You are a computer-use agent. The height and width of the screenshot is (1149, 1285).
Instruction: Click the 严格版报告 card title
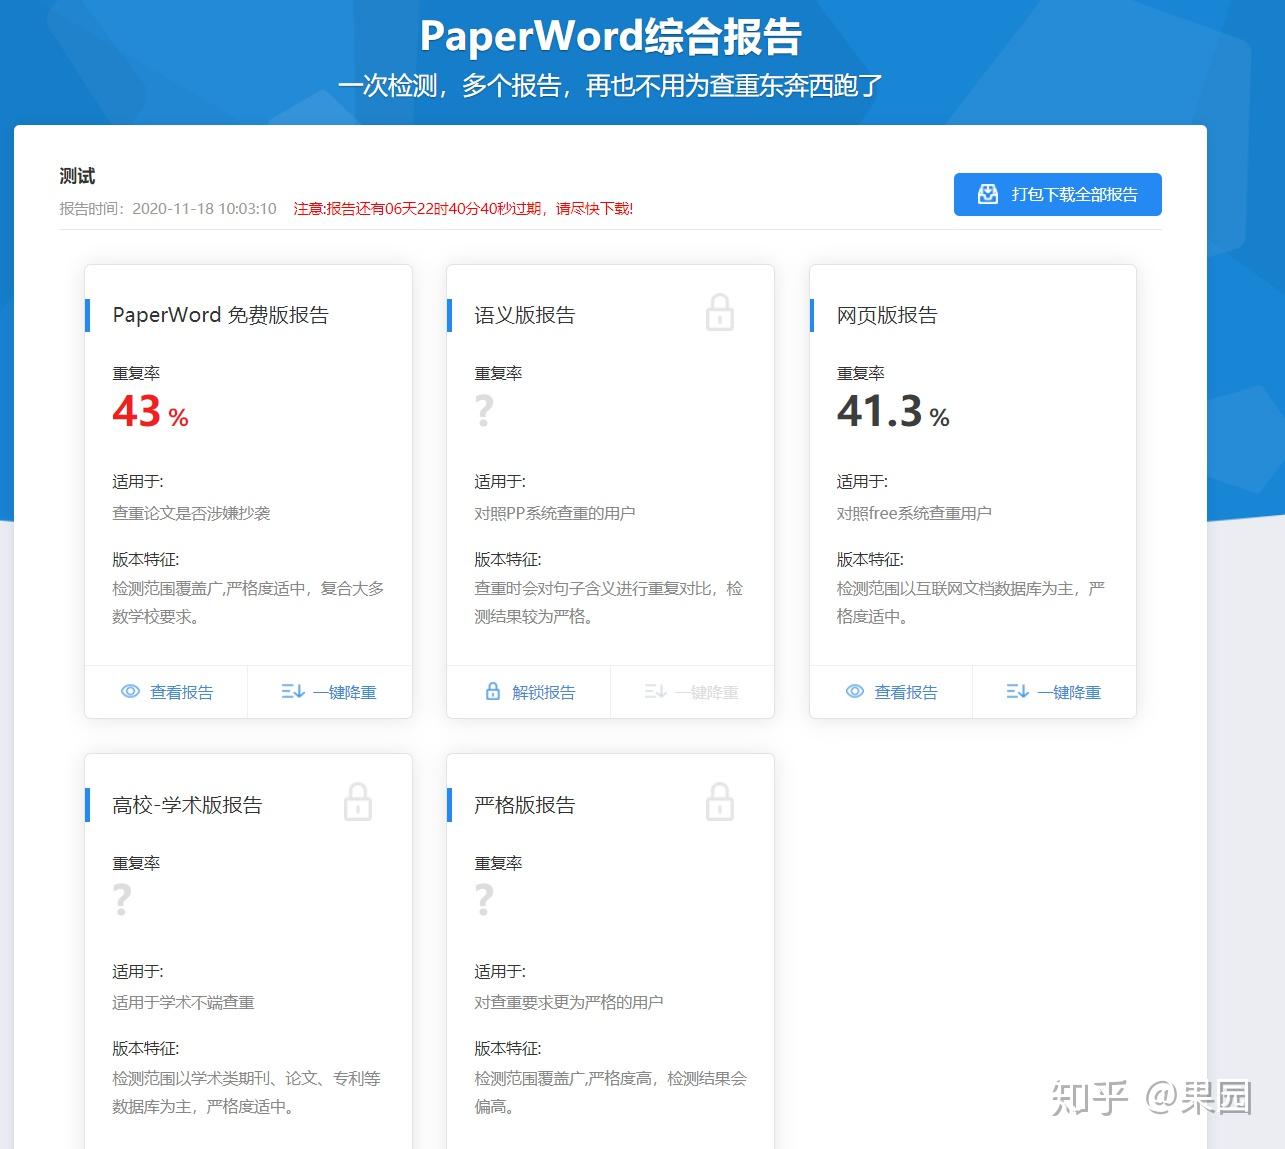[525, 805]
